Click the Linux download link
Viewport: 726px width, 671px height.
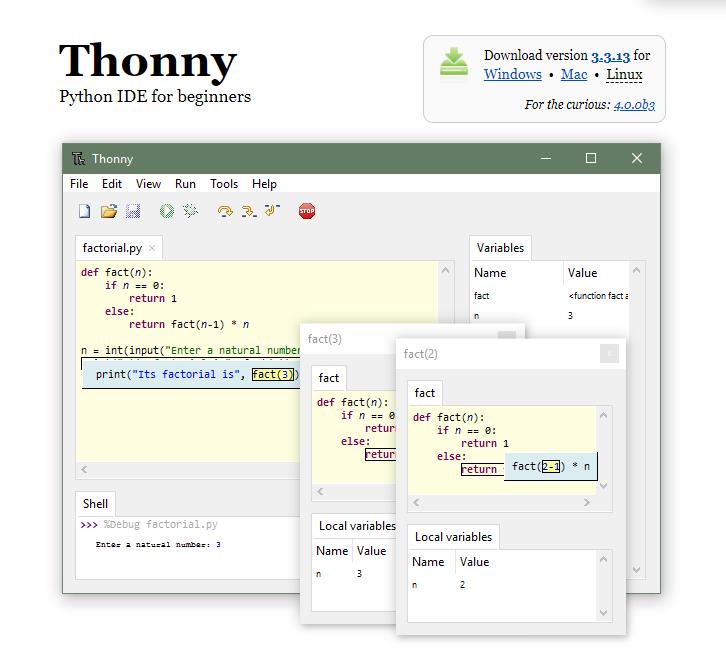(x=624, y=74)
